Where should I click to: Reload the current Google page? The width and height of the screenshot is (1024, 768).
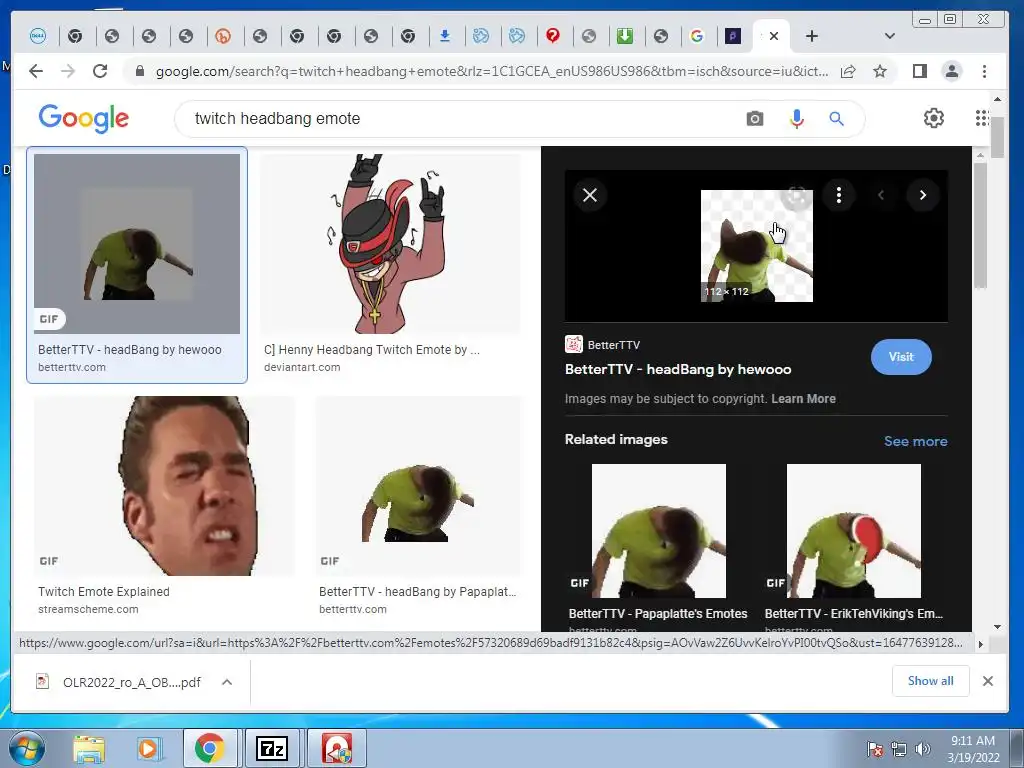pyautogui.click(x=100, y=71)
